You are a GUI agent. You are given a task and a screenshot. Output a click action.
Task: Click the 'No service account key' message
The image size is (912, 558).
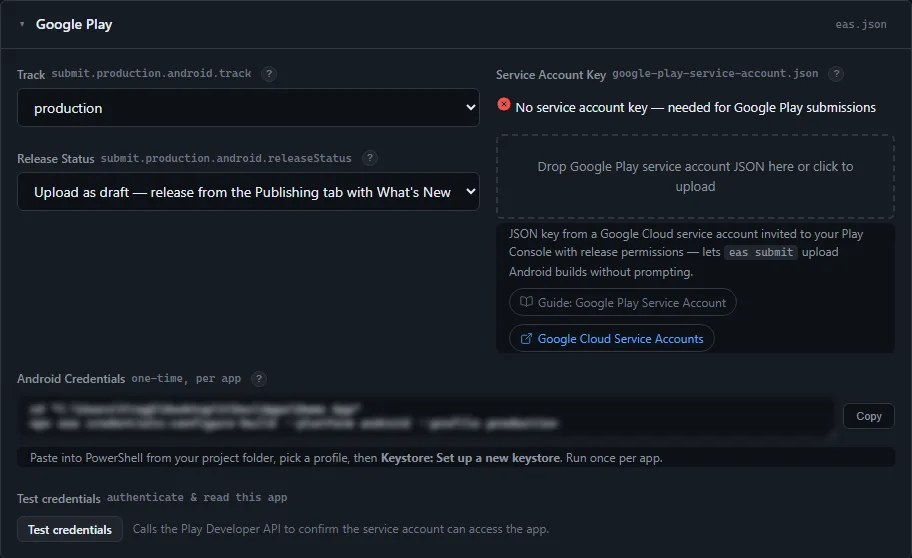696,108
